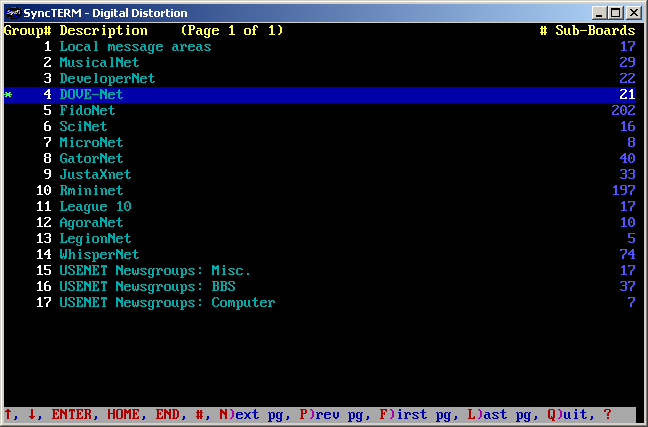Click L)ast pg command

click(x=498, y=414)
